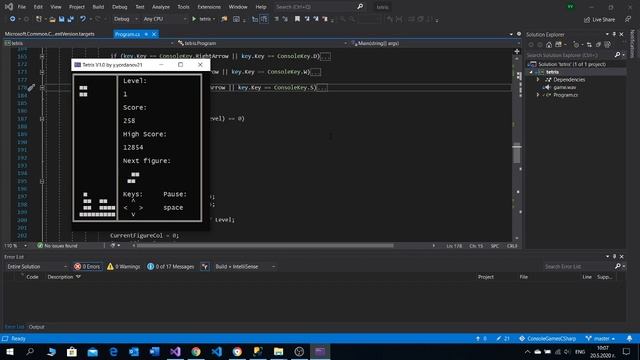Screen dimensions: 640x360
Task: Switch to the Microsoft.Common targets tab
Action: click(x=50, y=34)
